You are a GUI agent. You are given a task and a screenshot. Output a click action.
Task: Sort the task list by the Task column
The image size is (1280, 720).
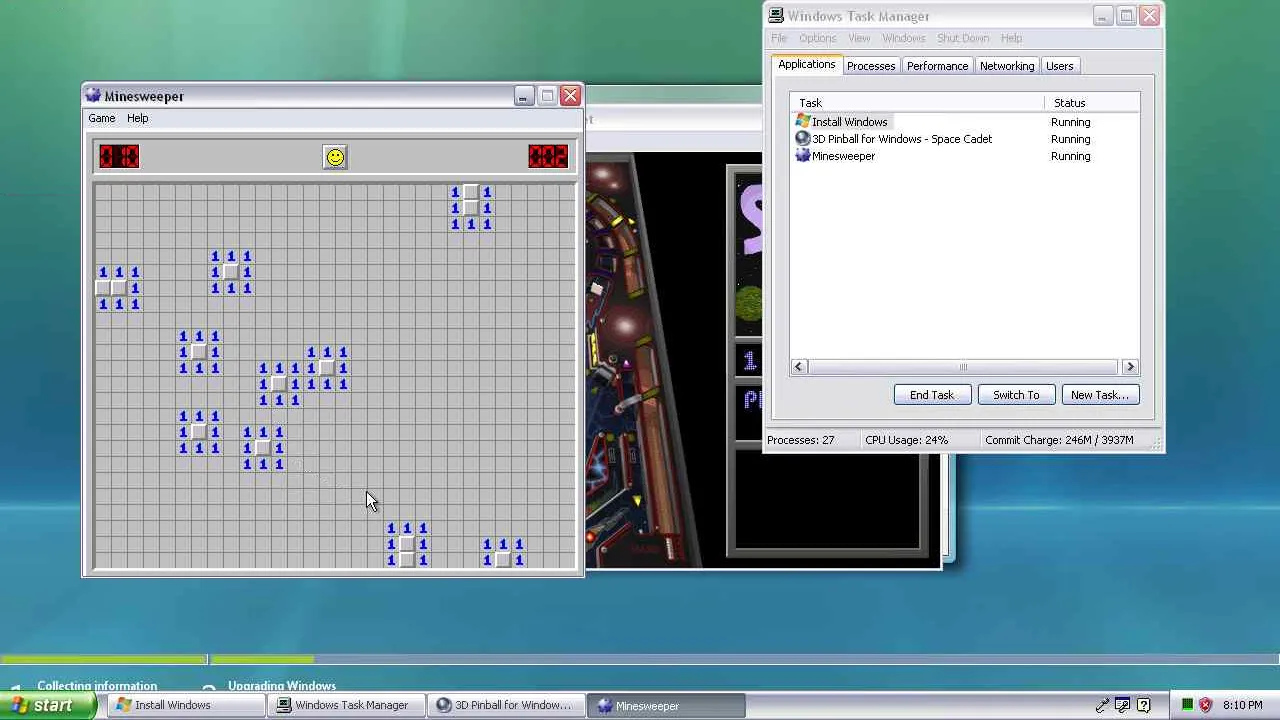[917, 103]
